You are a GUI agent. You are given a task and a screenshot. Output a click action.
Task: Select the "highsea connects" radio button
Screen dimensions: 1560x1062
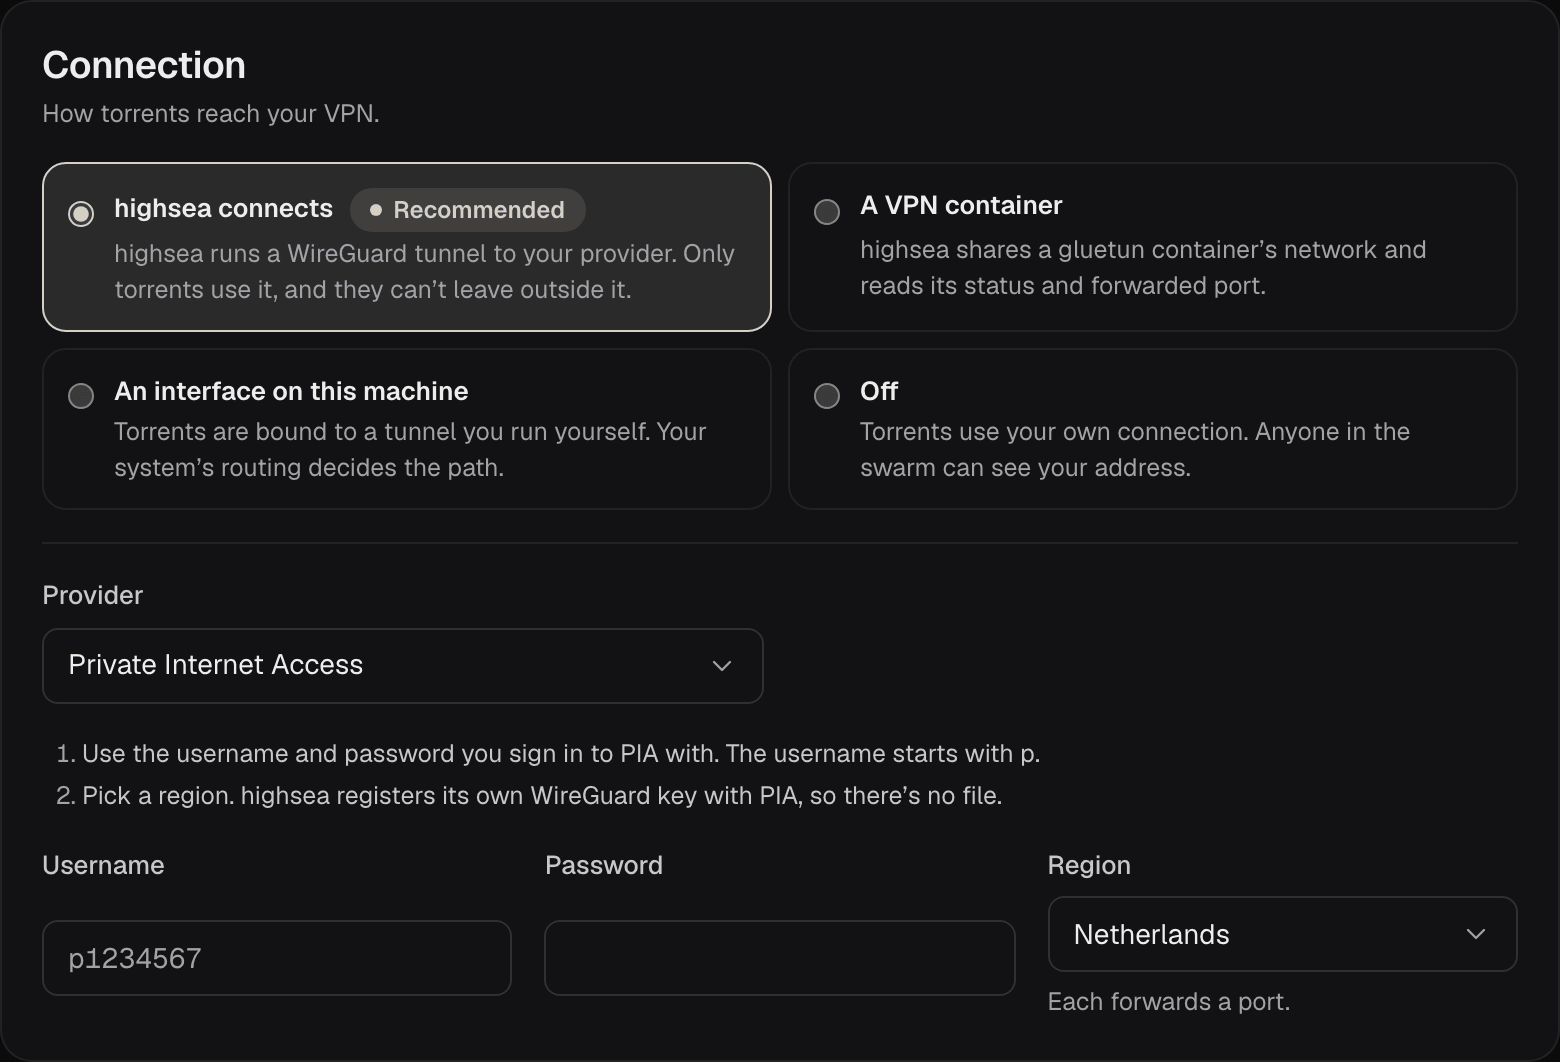pos(81,214)
